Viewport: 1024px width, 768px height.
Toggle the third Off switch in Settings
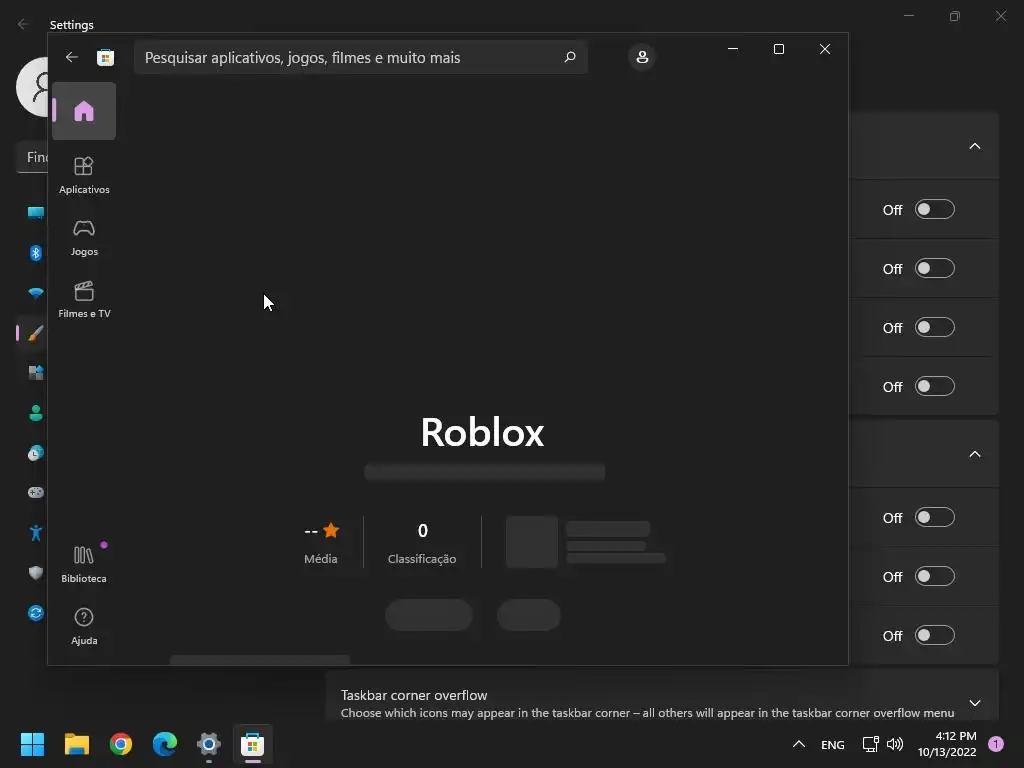935,327
